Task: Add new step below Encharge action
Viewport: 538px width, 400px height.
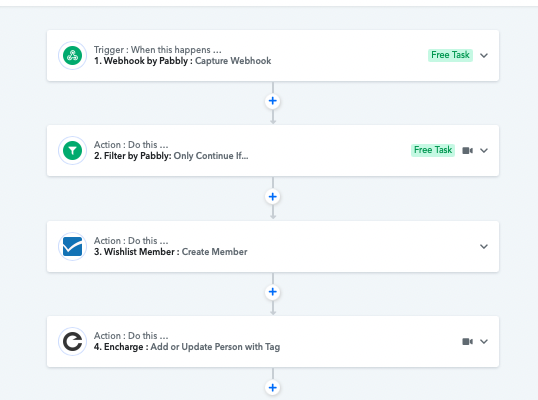Action: pos(273,388)
